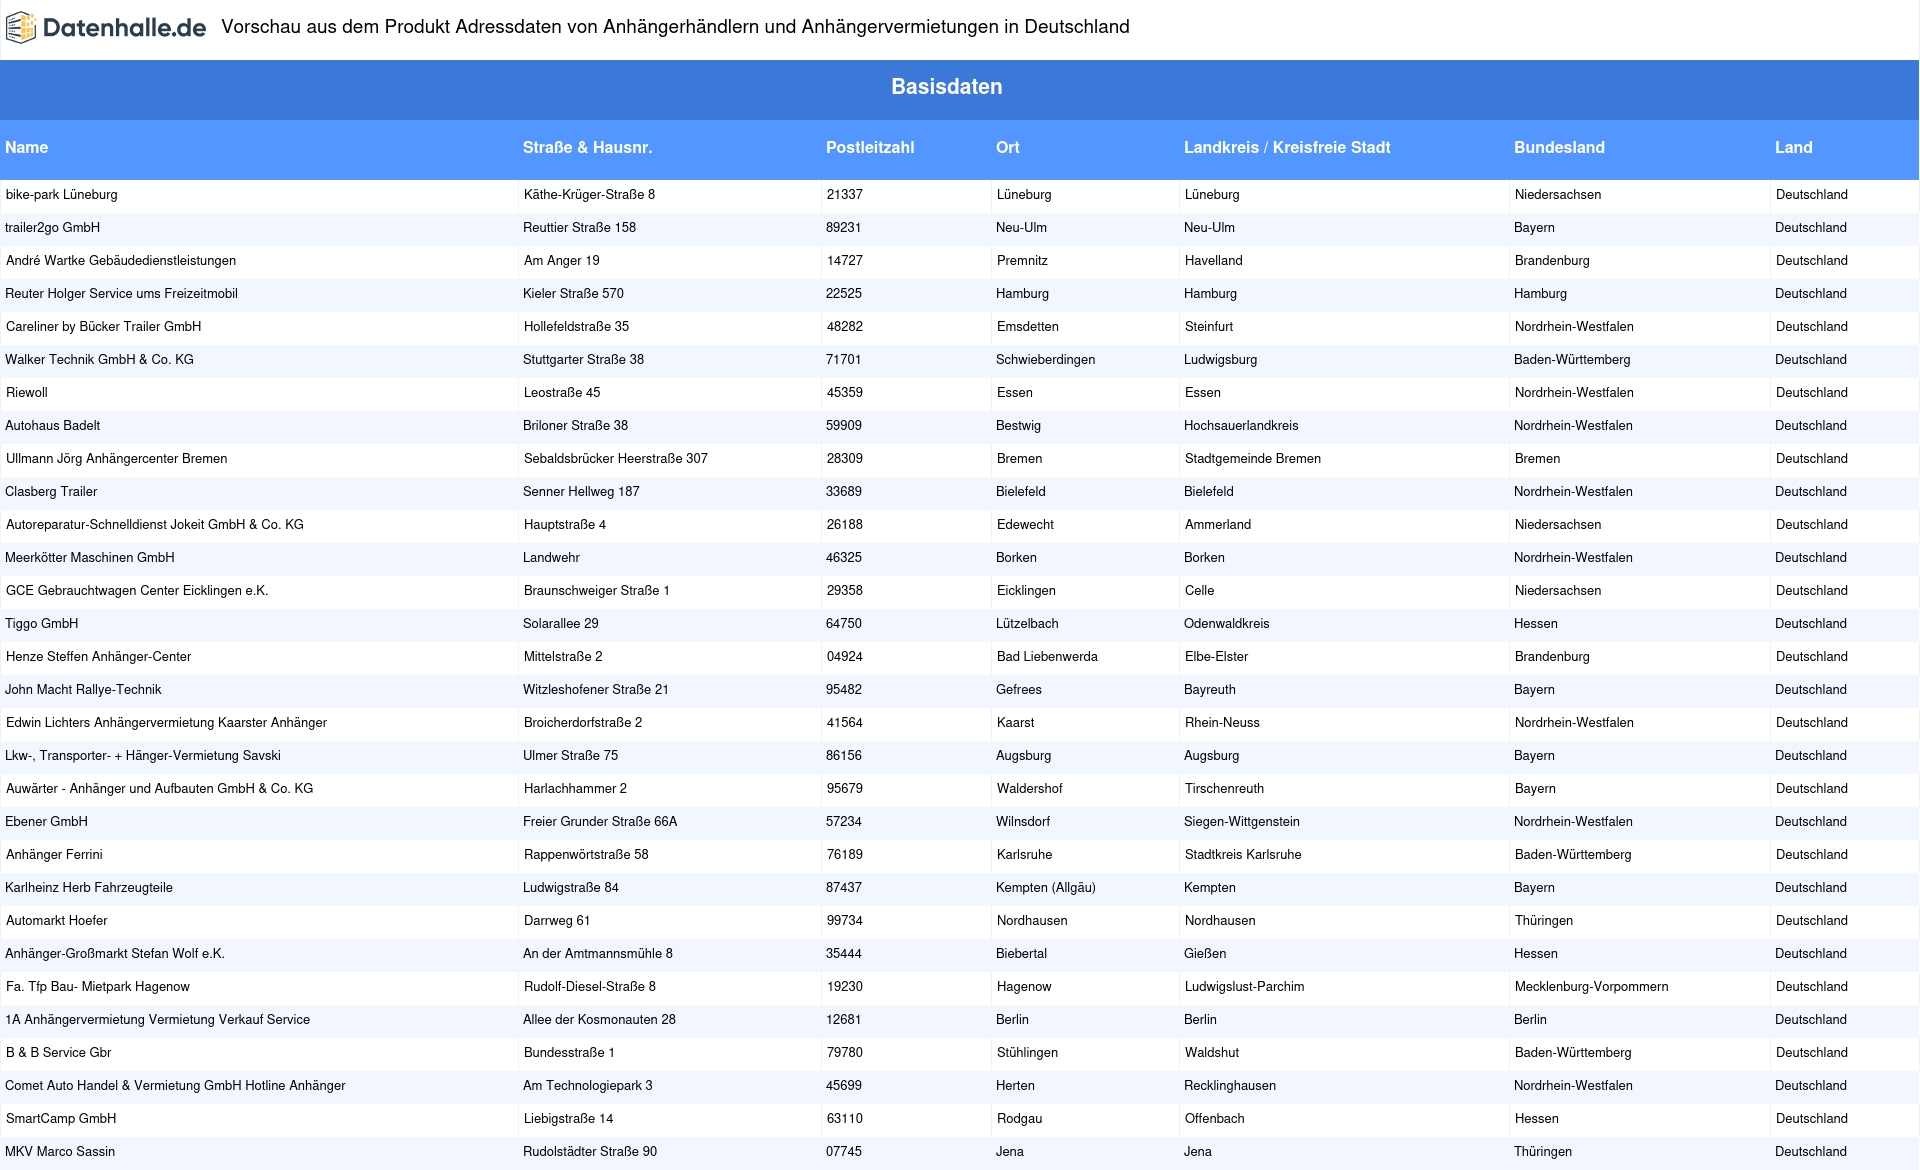The image size is (1920, 1170).
Task: Click the Ort column header
Action: [x=1007, y=148]
